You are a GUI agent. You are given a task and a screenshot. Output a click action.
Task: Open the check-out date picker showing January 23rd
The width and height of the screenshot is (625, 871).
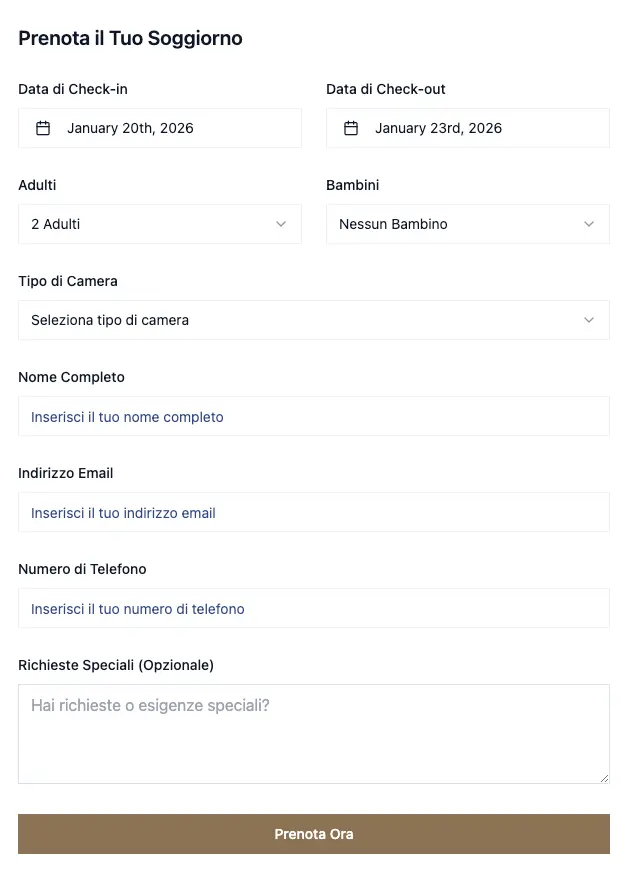468,128
